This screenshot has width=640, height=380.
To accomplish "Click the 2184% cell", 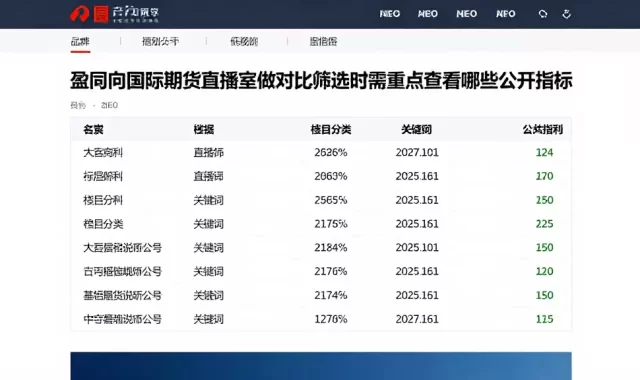I will point(331,247).
